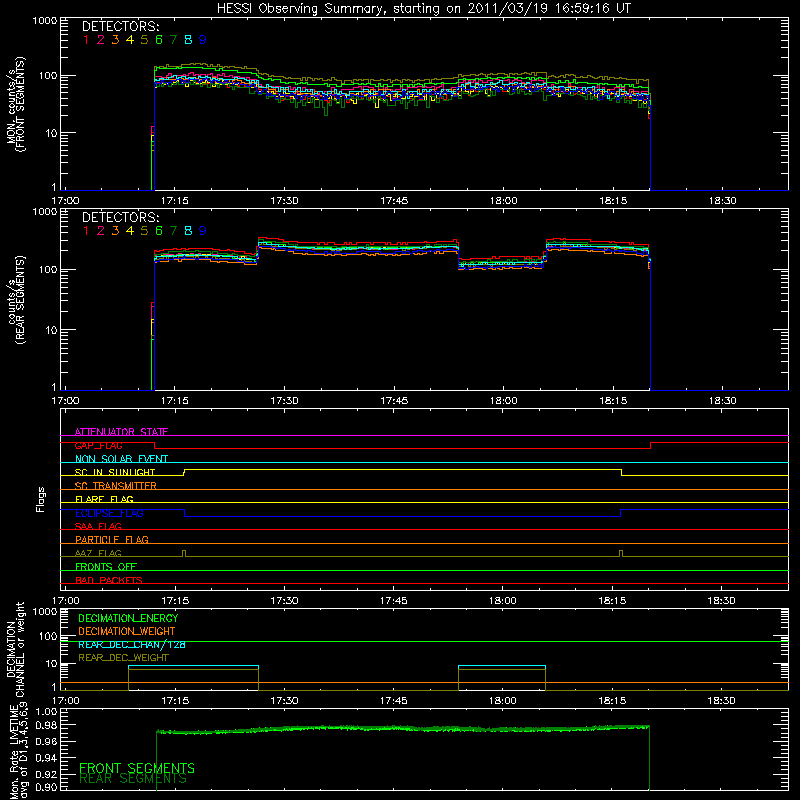
Task: Select magenta detector 2 in the front segments legend
Action: coord(101,40)
